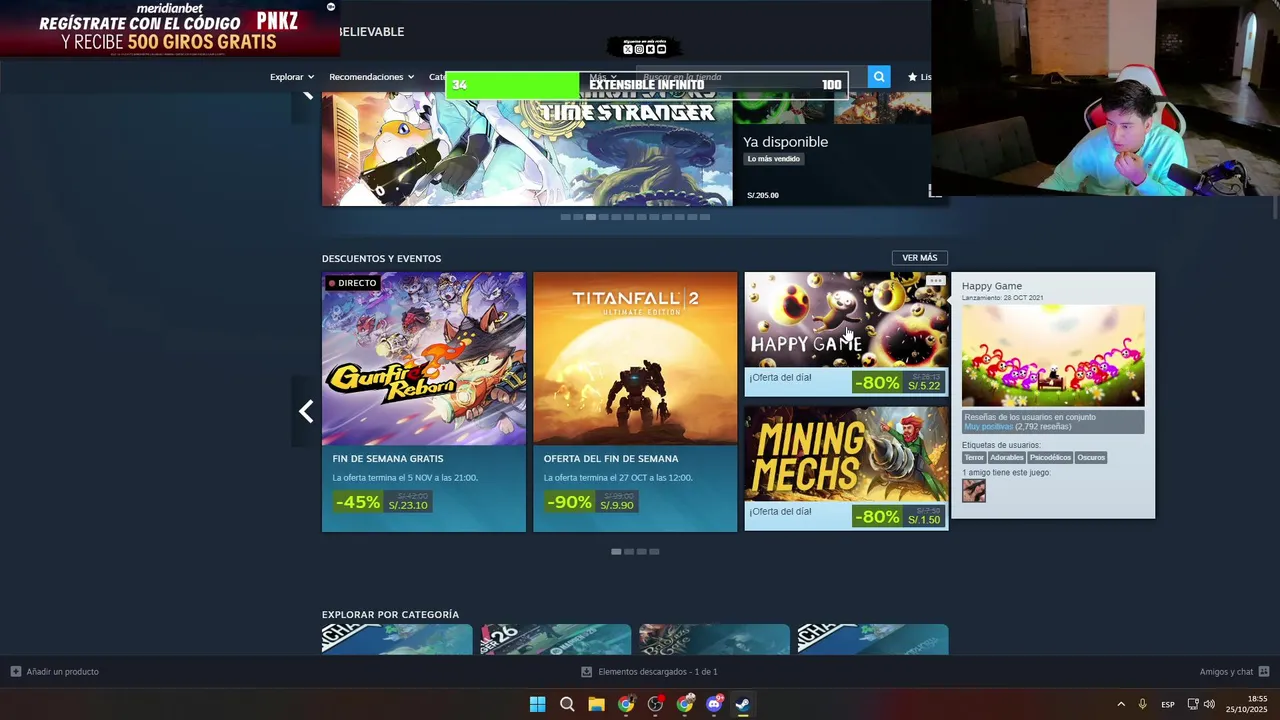The height and width of the screenshot is (720, 1280).
Task: Open the Windows Start menu
Action: (x=537, y=704)
